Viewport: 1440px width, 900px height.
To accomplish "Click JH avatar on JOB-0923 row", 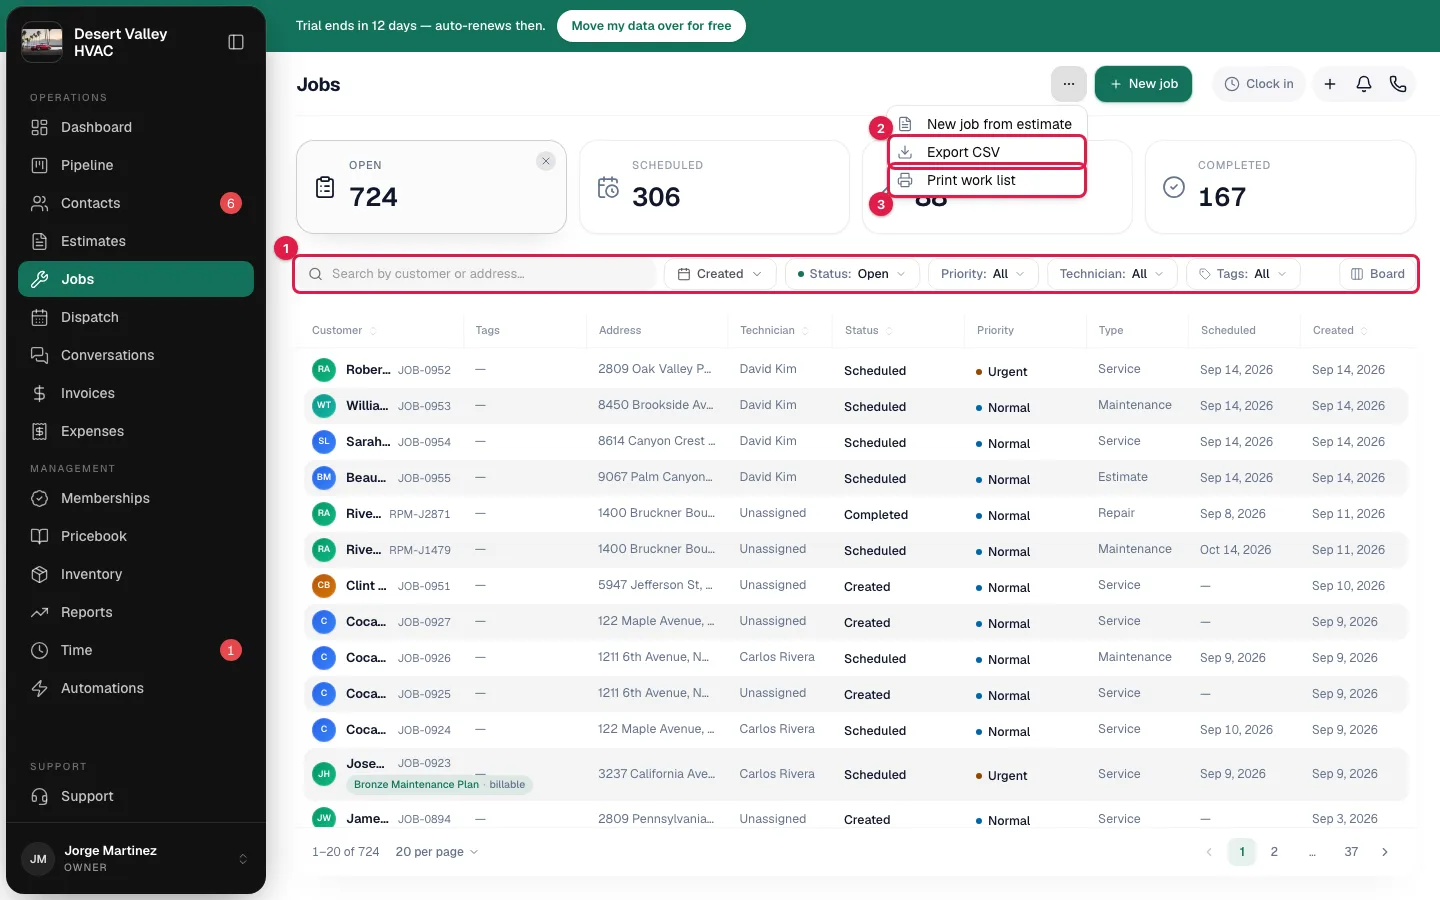I will pyautogui.click(x=324, y=774).
